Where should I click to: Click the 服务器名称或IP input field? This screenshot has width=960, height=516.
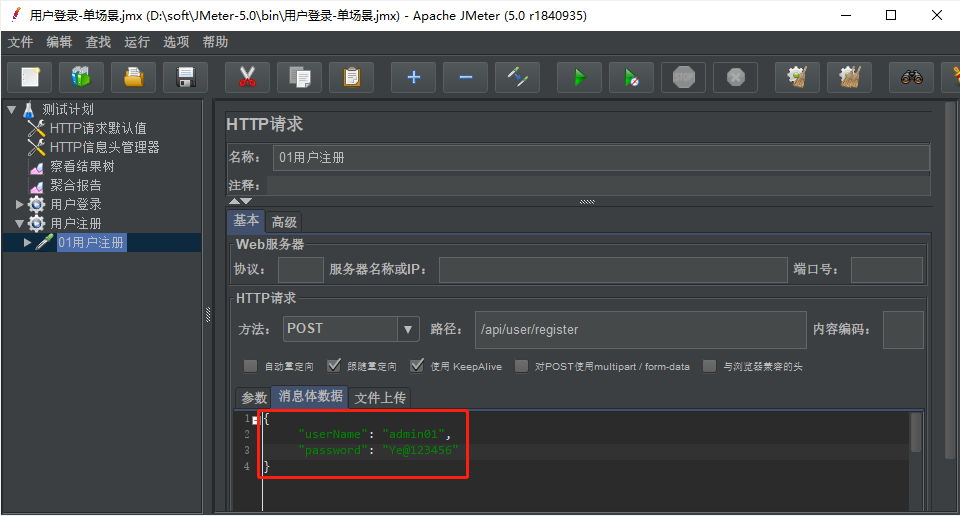click(x=613, y=270)
